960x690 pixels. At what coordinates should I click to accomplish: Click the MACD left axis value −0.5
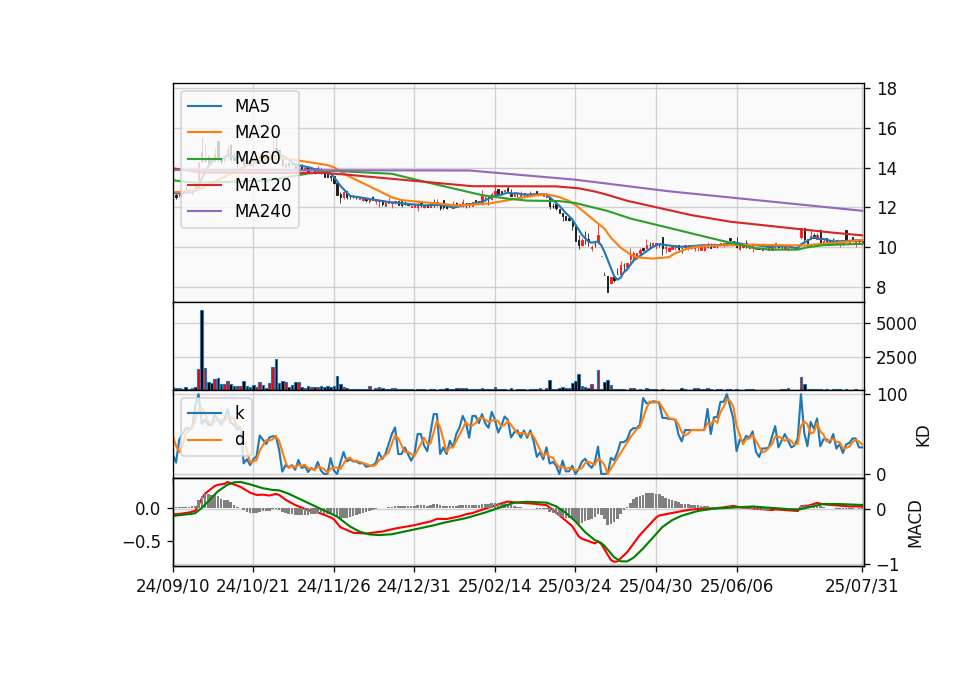[141, 542]
